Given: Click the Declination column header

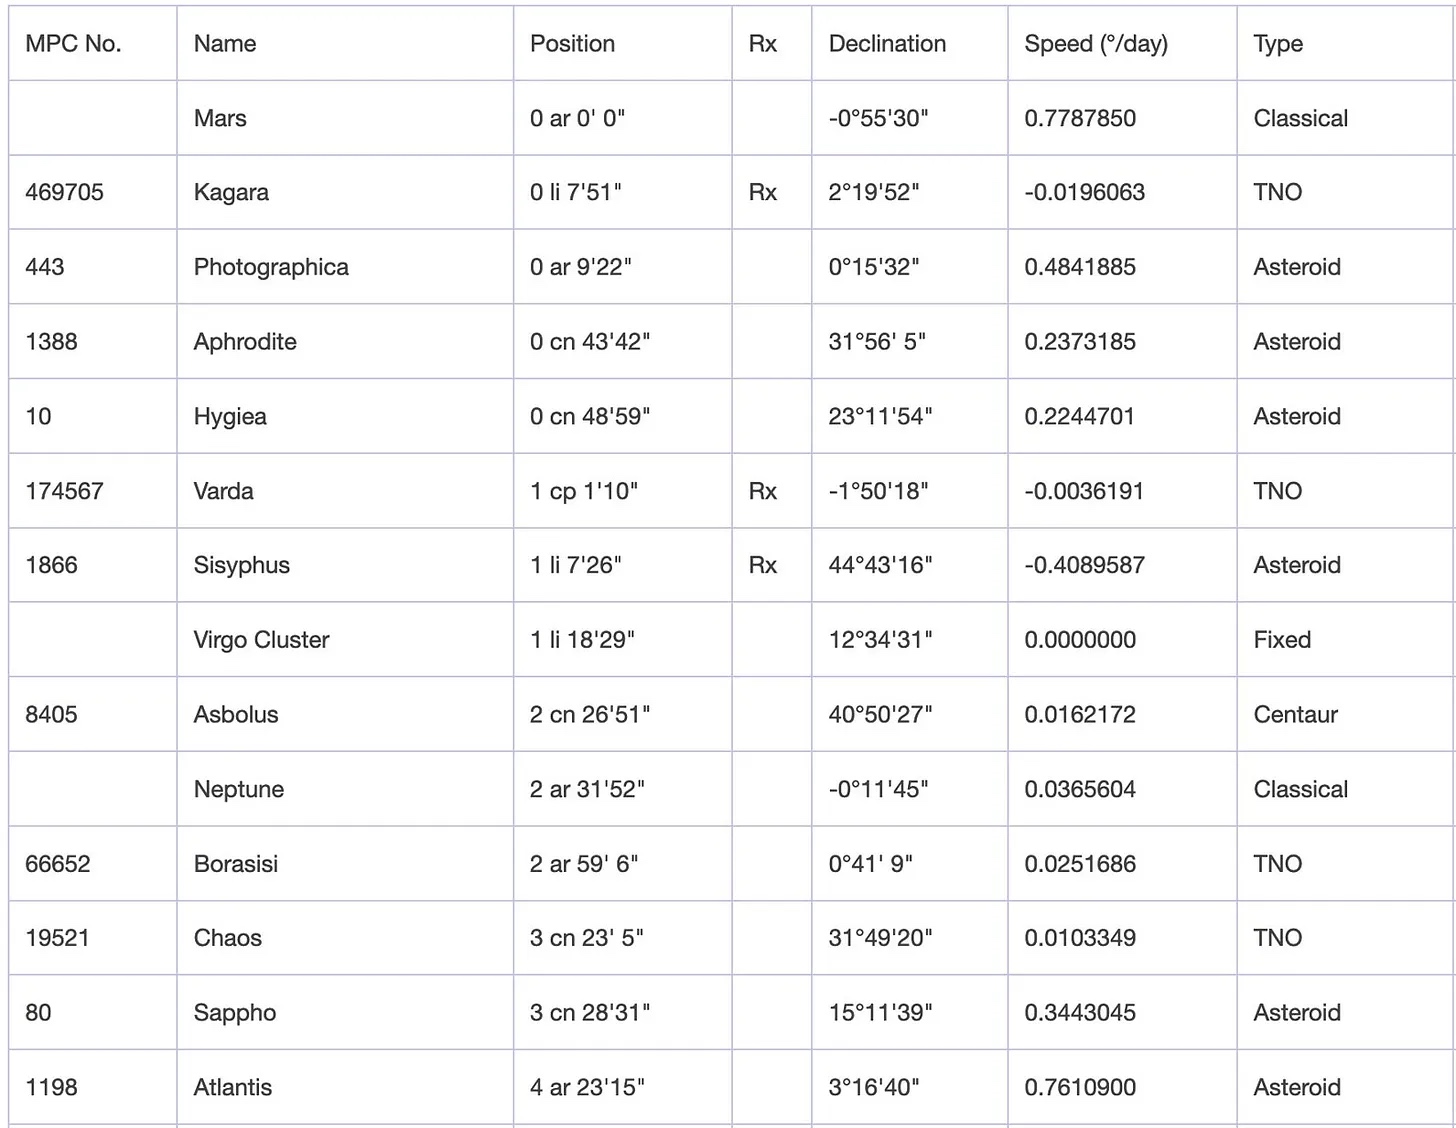Looking at the screenshot, I should coord(887,44).
